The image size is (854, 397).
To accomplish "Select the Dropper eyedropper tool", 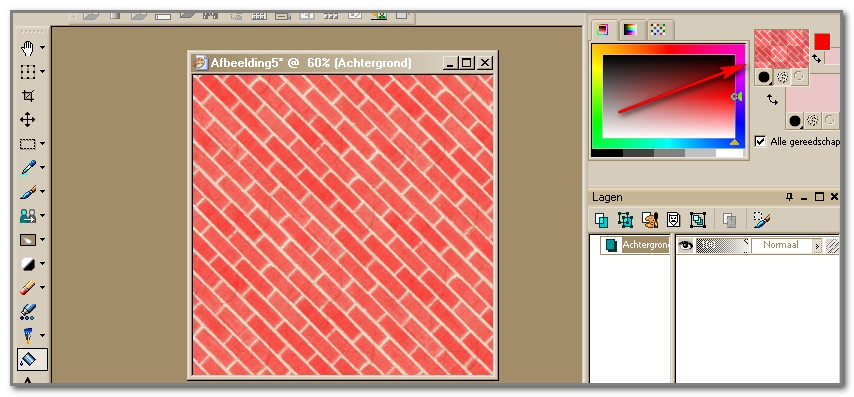I will point(28,168).
